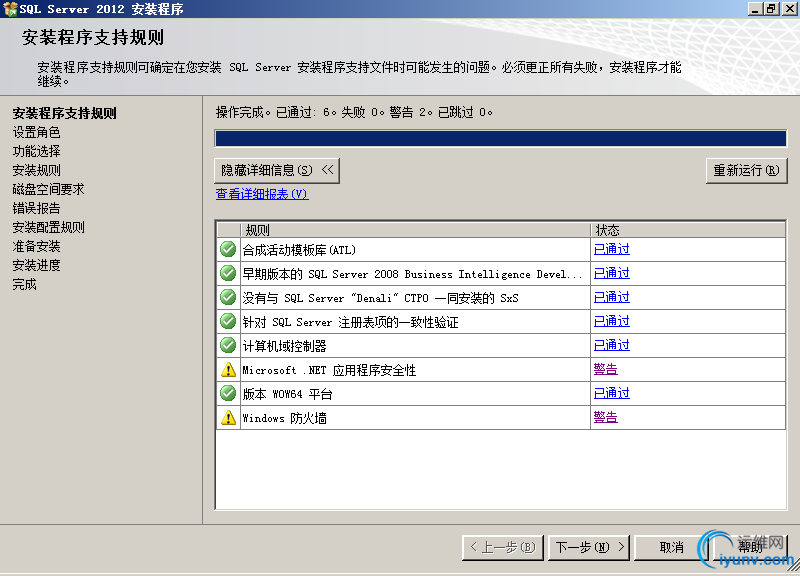The width and height of the screenshot is (800, 576).
Task: Click the completed blue progress bar
Action: (501, 138)
